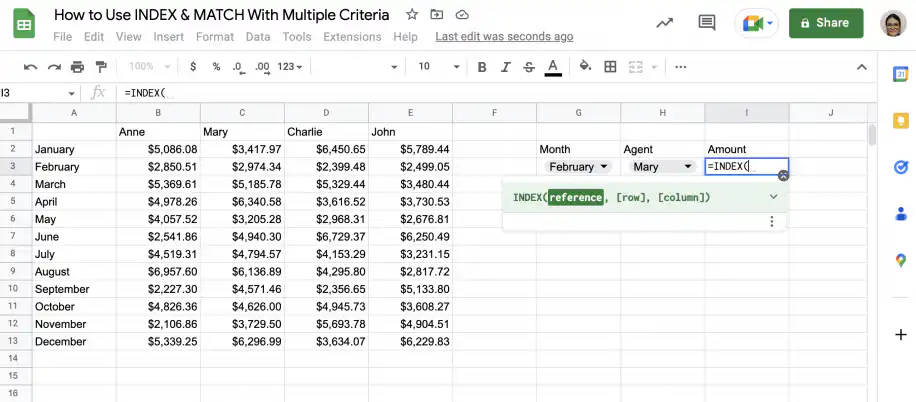
Task: Open the account profile picture
Action: point(893,23)
